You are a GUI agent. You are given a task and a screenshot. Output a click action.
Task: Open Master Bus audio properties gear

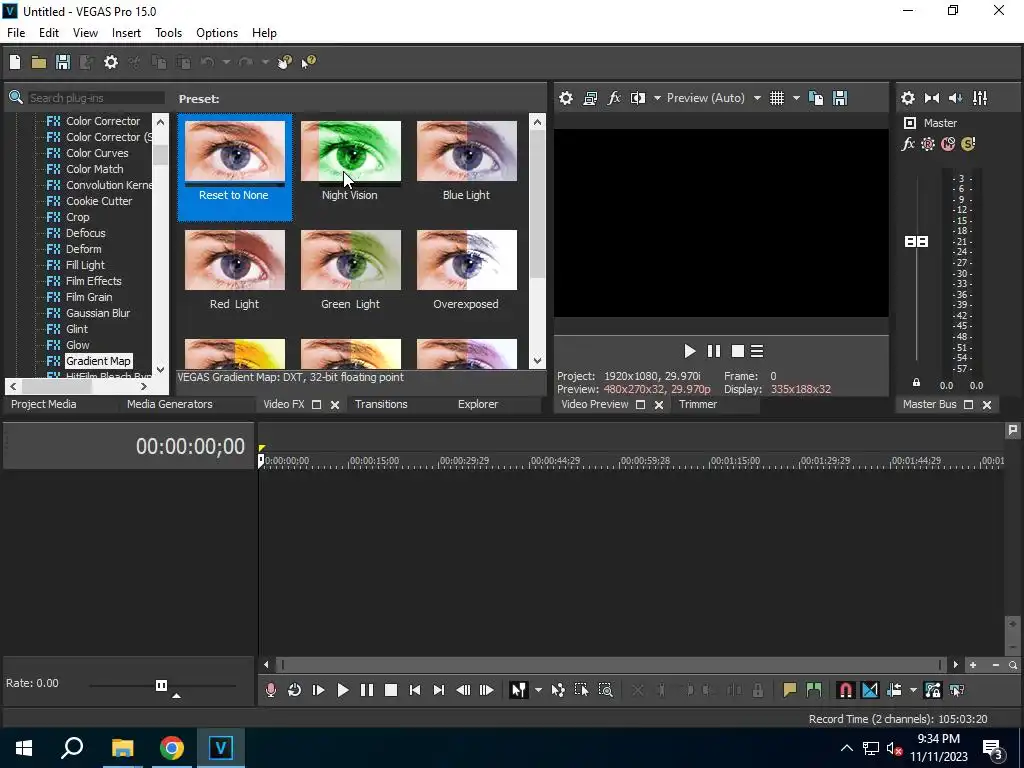[908, 98]
